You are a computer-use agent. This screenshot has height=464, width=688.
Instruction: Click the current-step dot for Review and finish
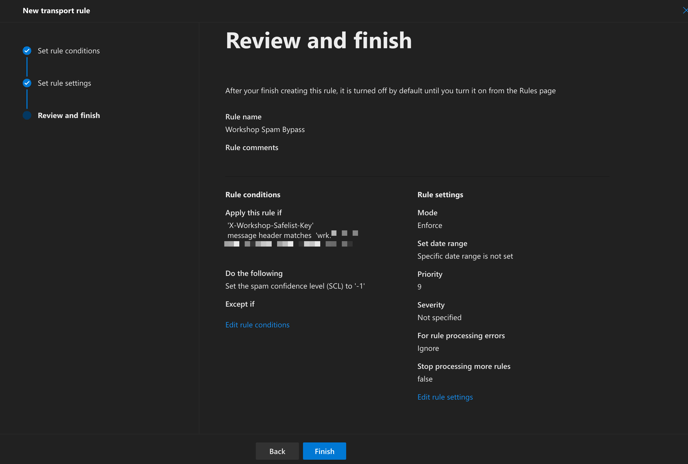point(27,116)
